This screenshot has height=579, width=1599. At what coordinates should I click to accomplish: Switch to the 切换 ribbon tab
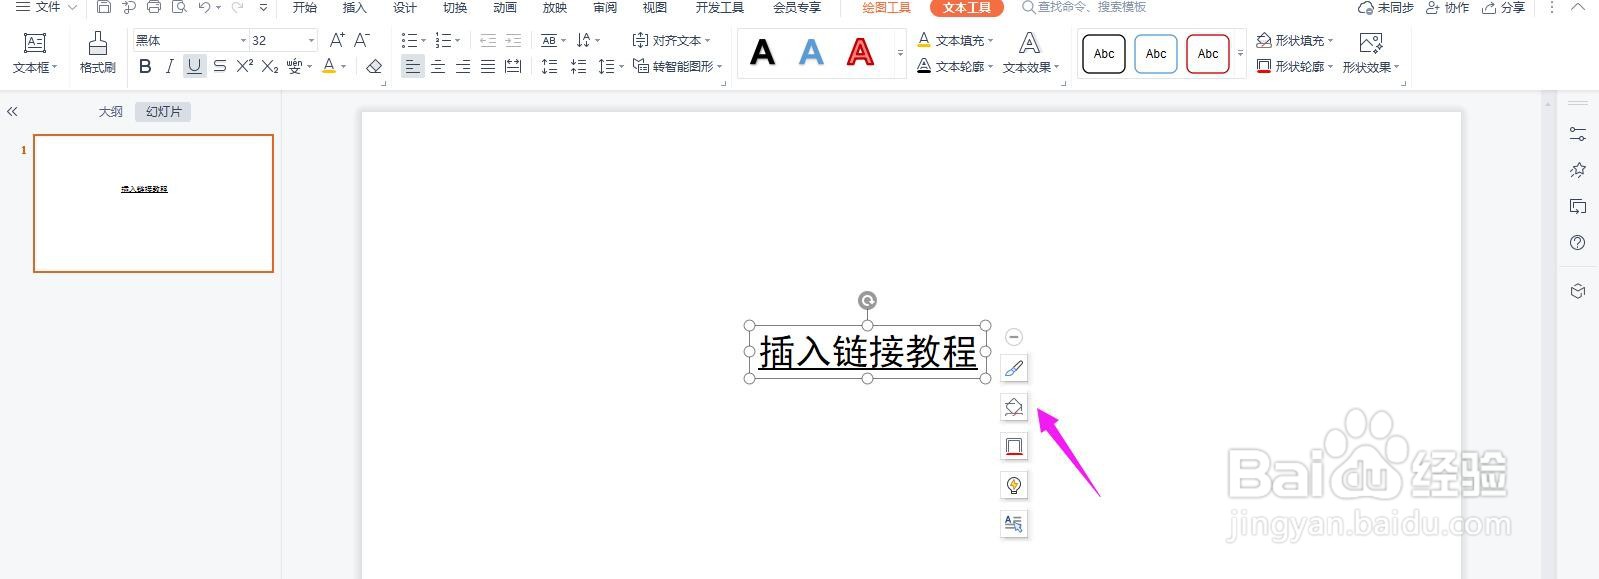coord(455,7)
